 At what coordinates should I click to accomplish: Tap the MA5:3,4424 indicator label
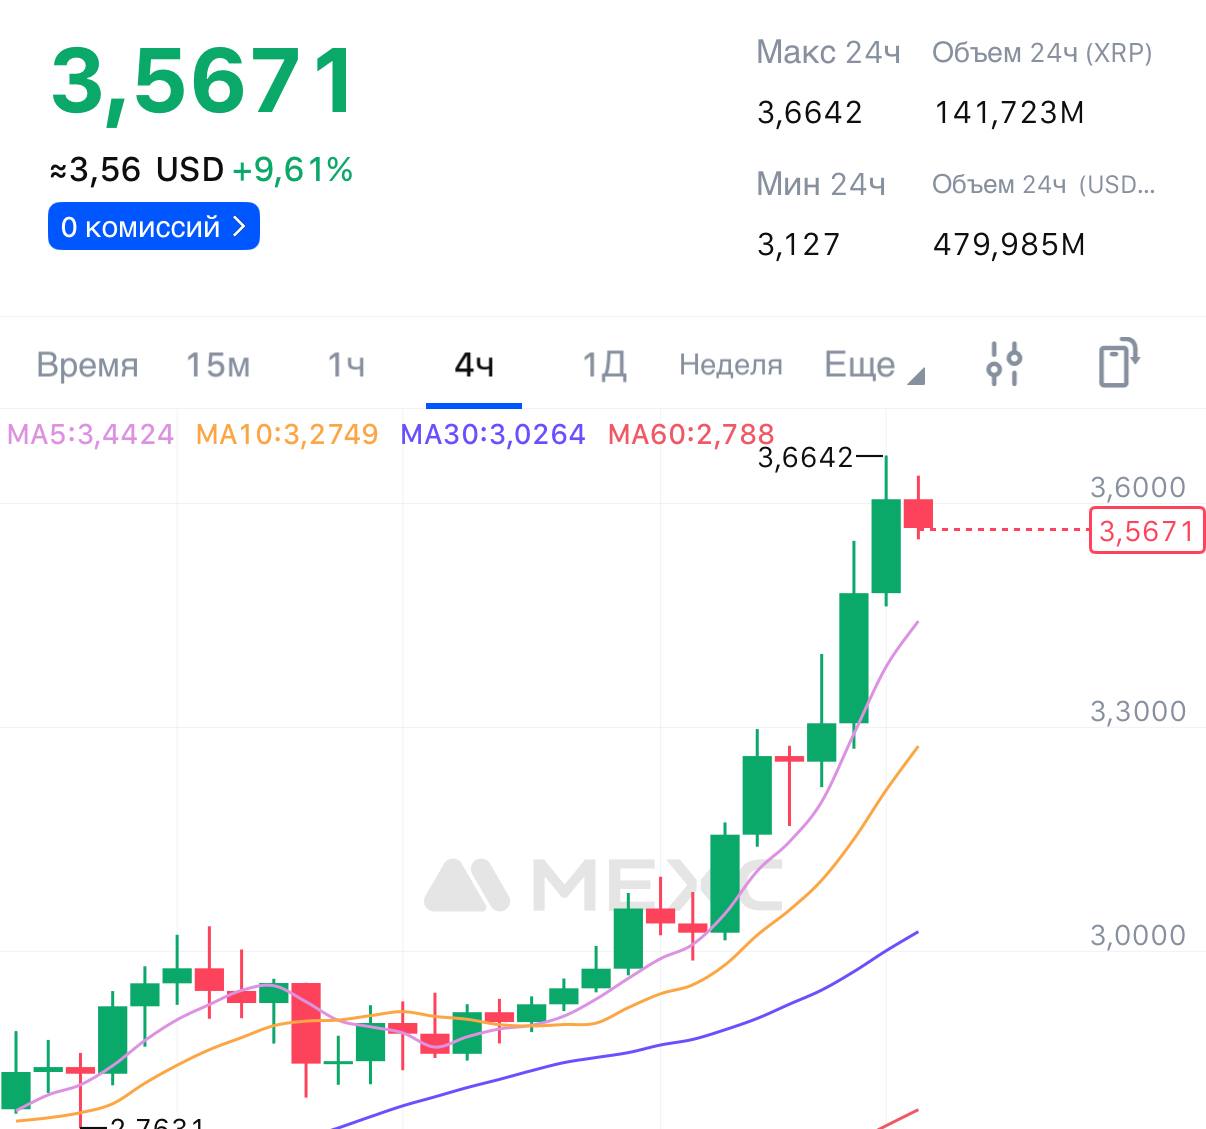tap(91, 434)
